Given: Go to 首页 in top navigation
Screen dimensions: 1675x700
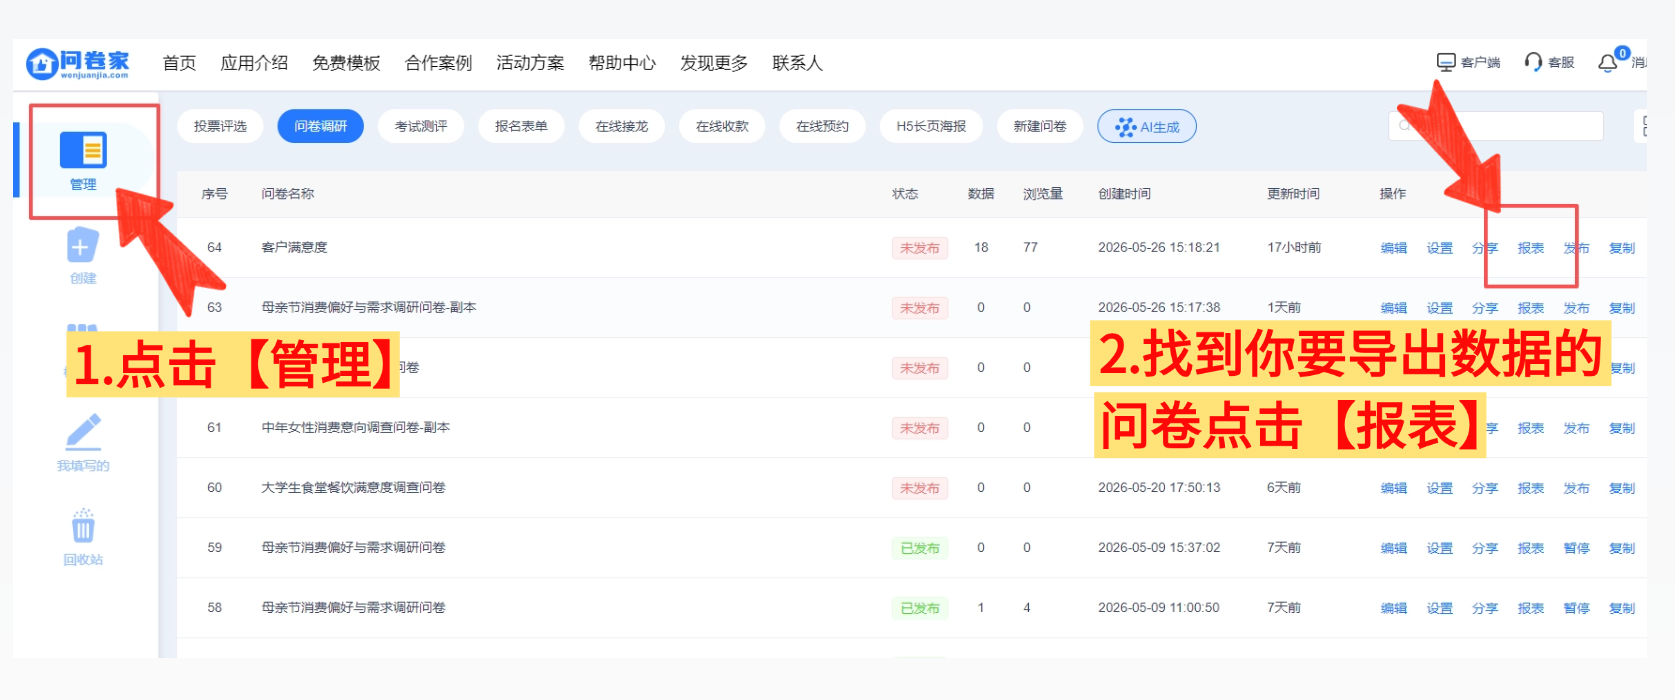Looking at the screenshot, I should 179,63.
